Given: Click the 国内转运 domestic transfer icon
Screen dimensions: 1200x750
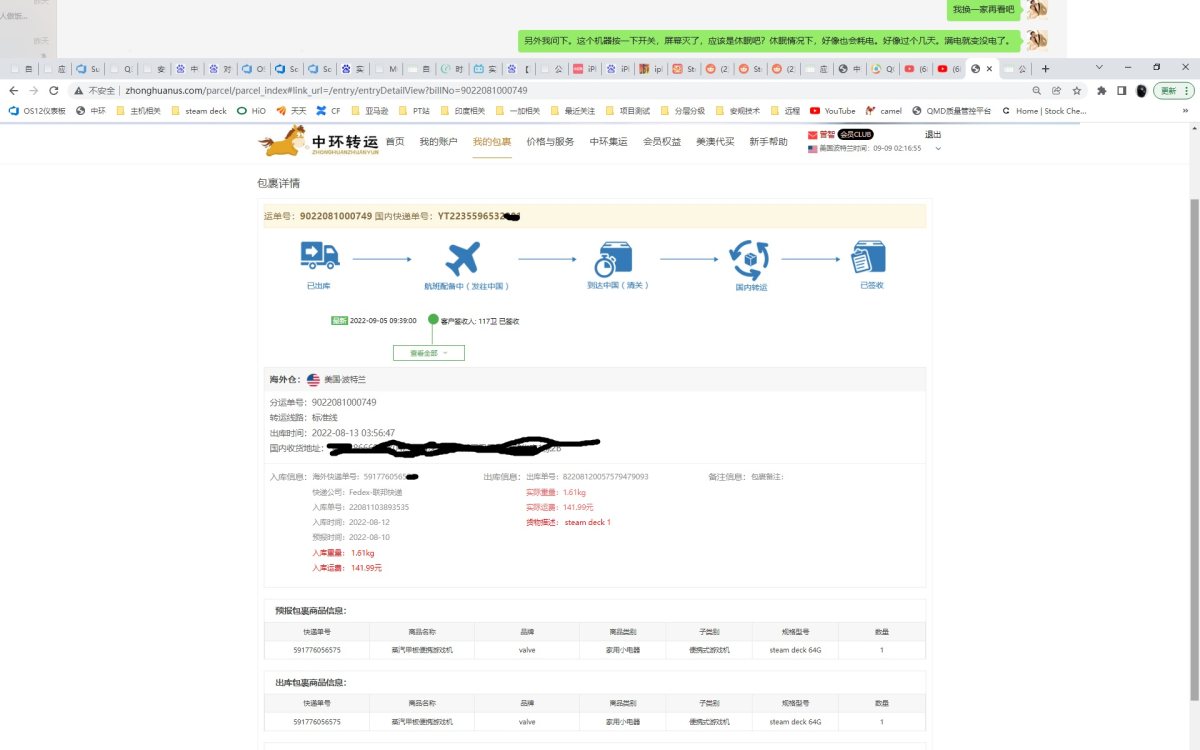Looking at the screenshot, I should coord(750,259).
